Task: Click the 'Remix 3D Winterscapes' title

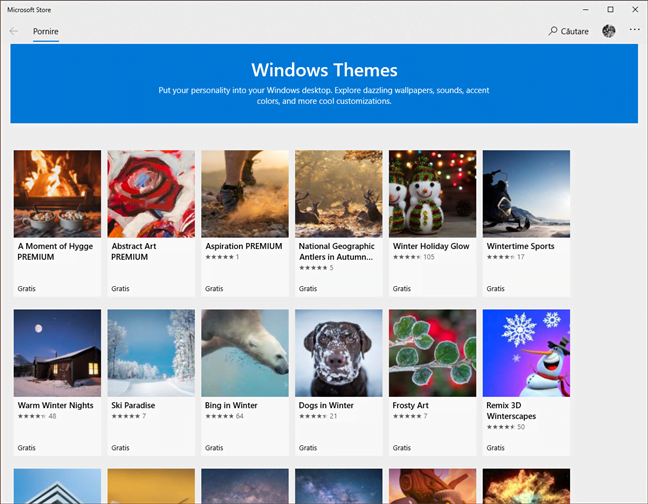Action: pos(511,411)
